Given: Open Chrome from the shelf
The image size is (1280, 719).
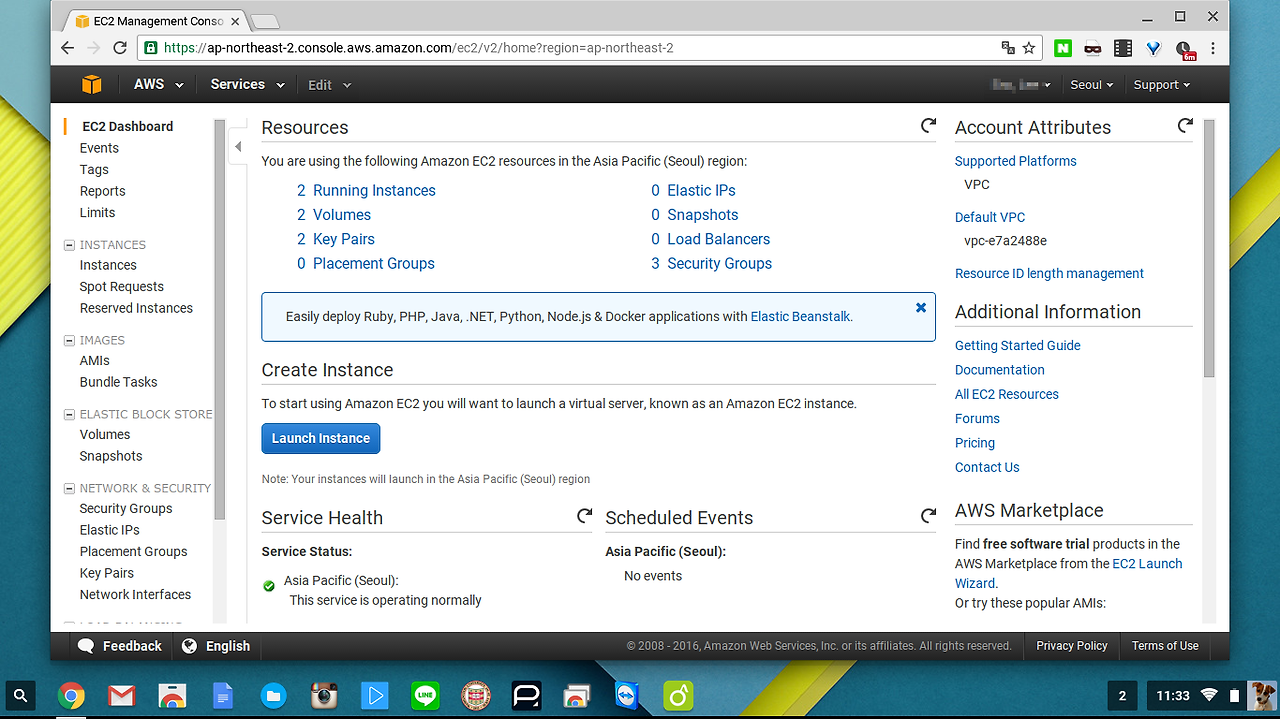Looking at the screenshot, I should 71,696.
